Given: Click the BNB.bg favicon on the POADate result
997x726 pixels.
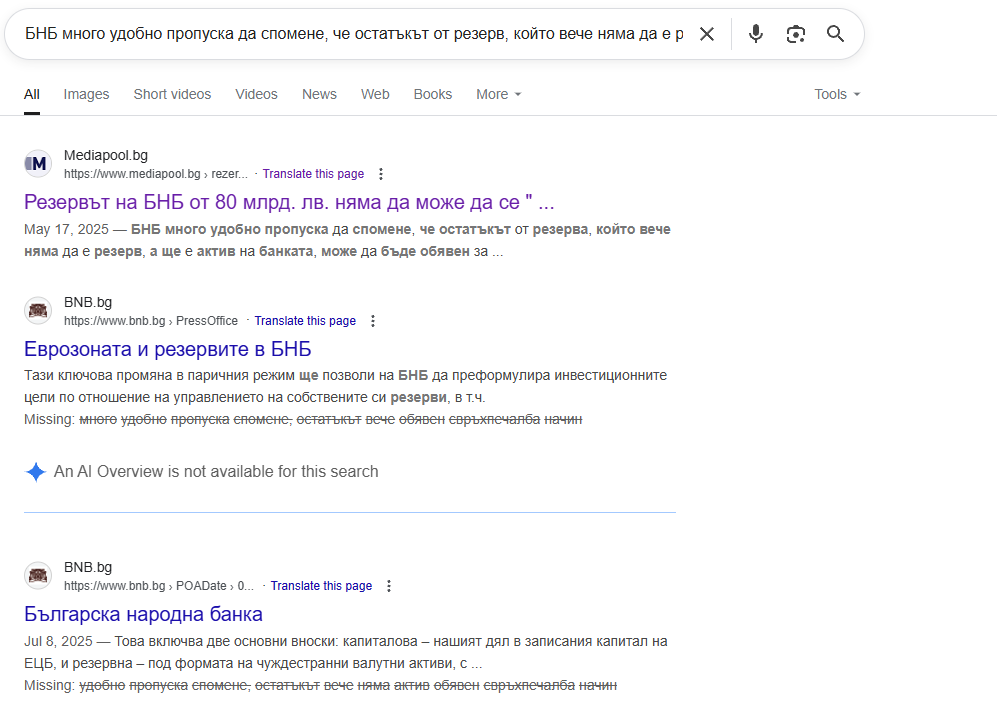Looking at the screenshot, I should [38, 576].
